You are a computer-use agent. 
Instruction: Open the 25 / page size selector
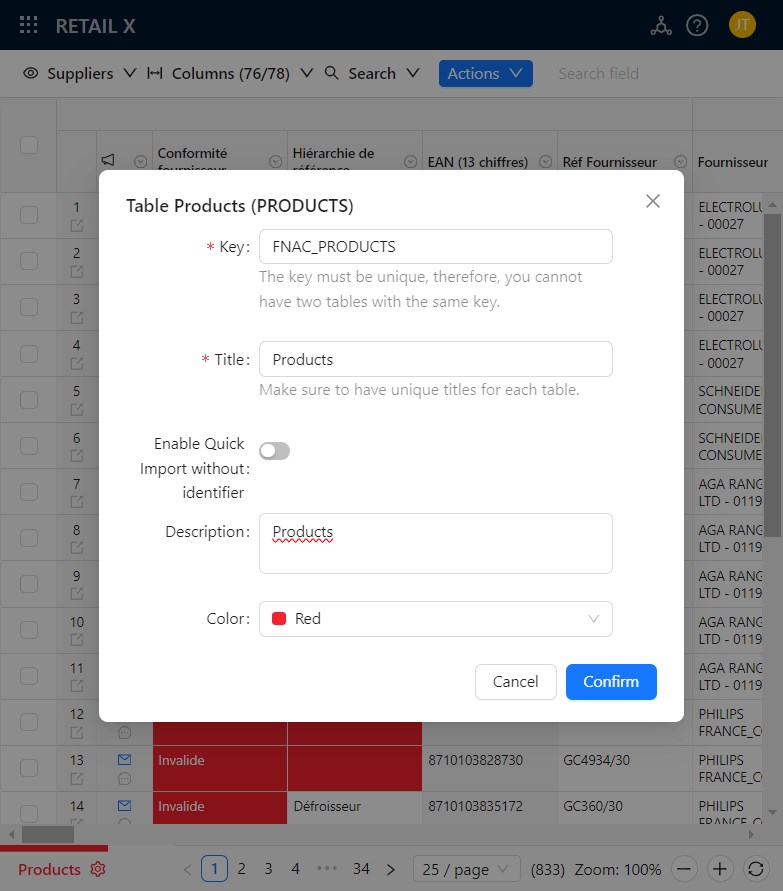466,869
